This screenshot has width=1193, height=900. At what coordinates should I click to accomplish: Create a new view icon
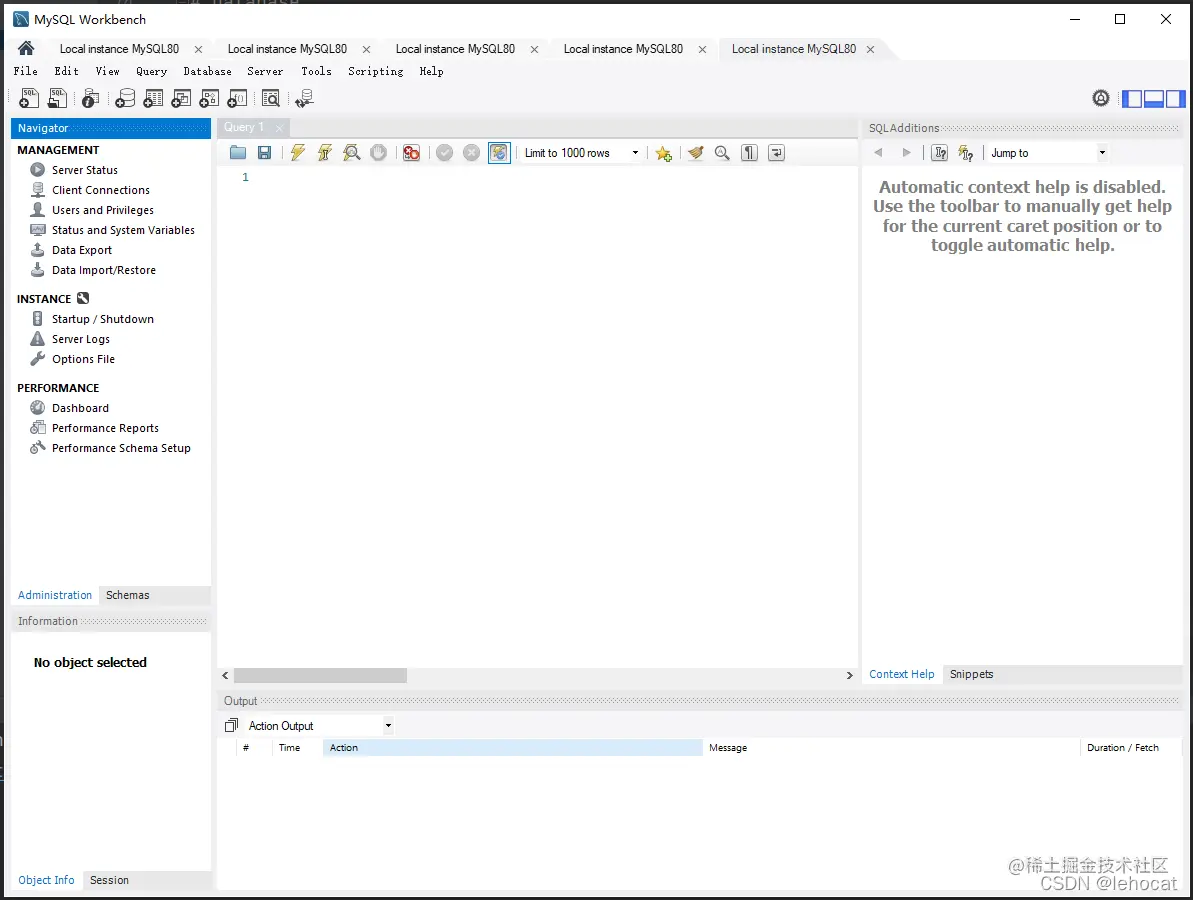(181, 98)
